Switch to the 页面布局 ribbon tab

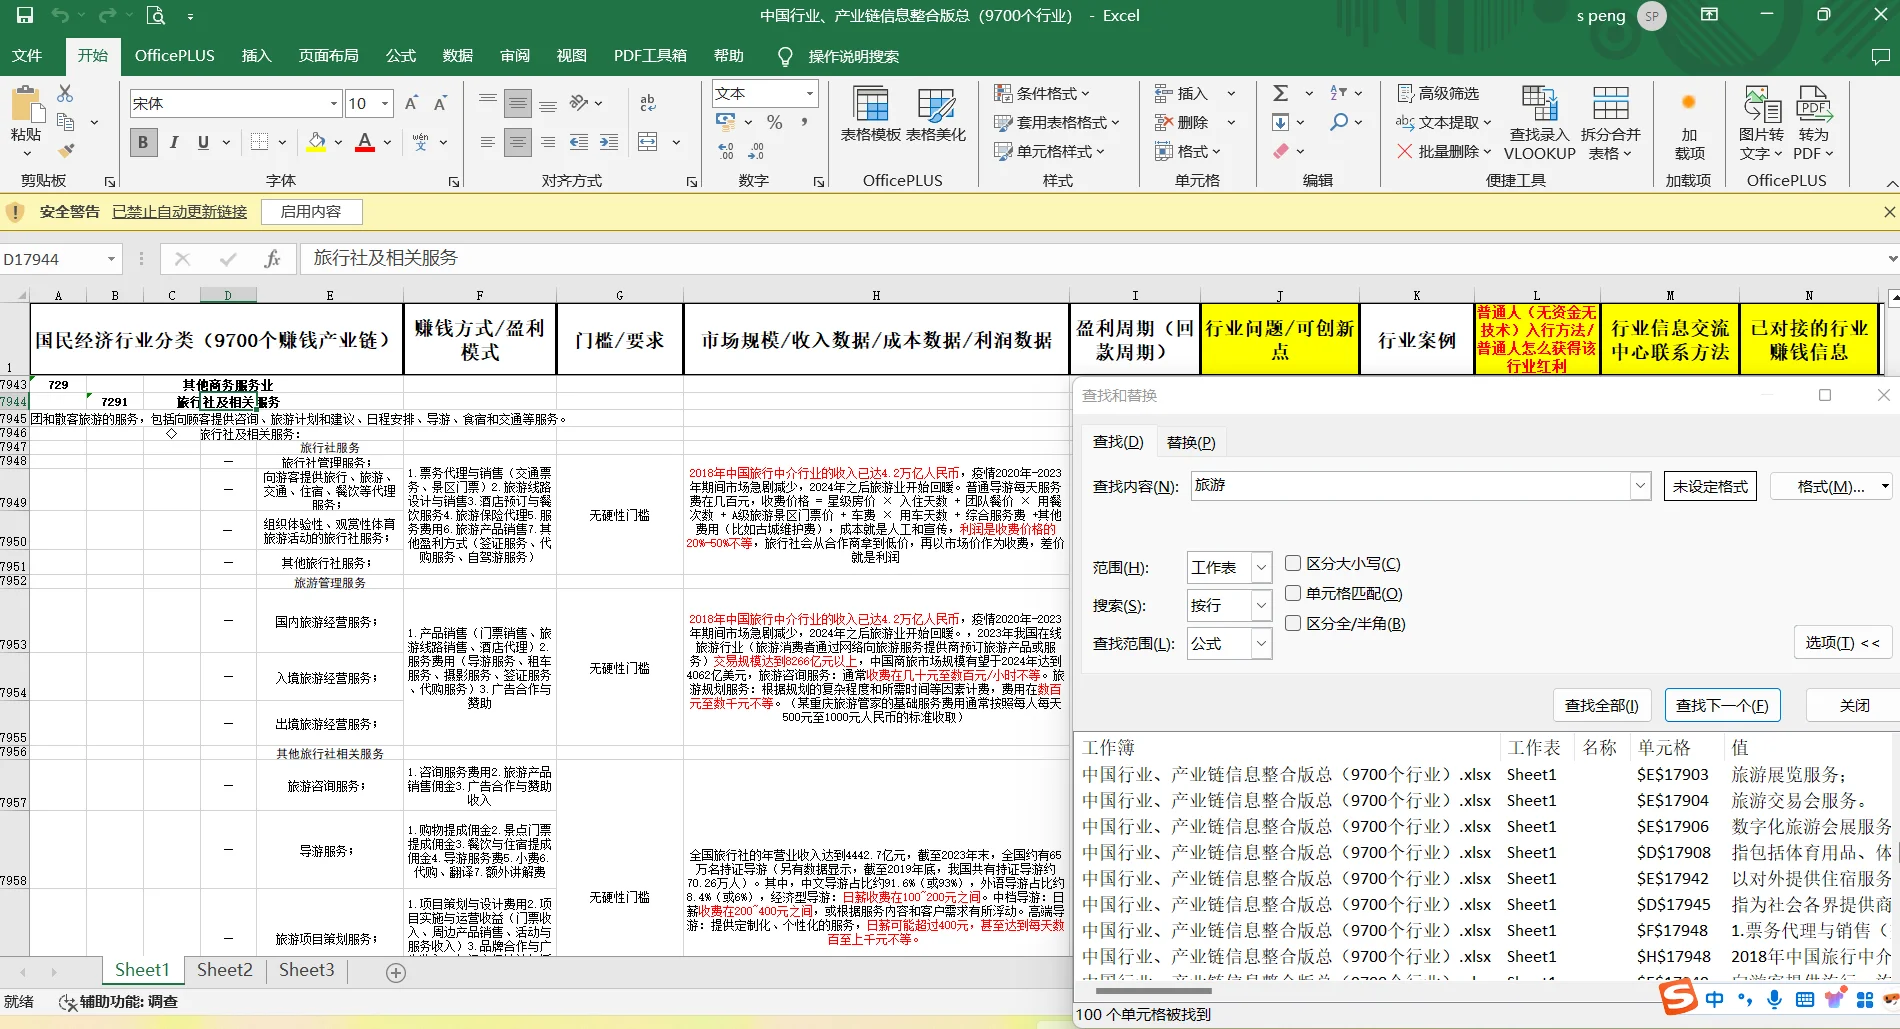(328, 56)
